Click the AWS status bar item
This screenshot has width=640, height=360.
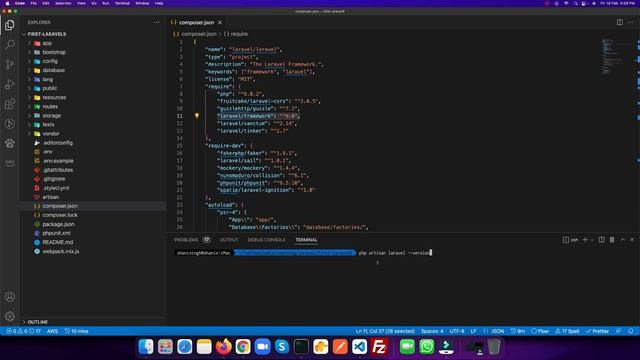point(52,331)
